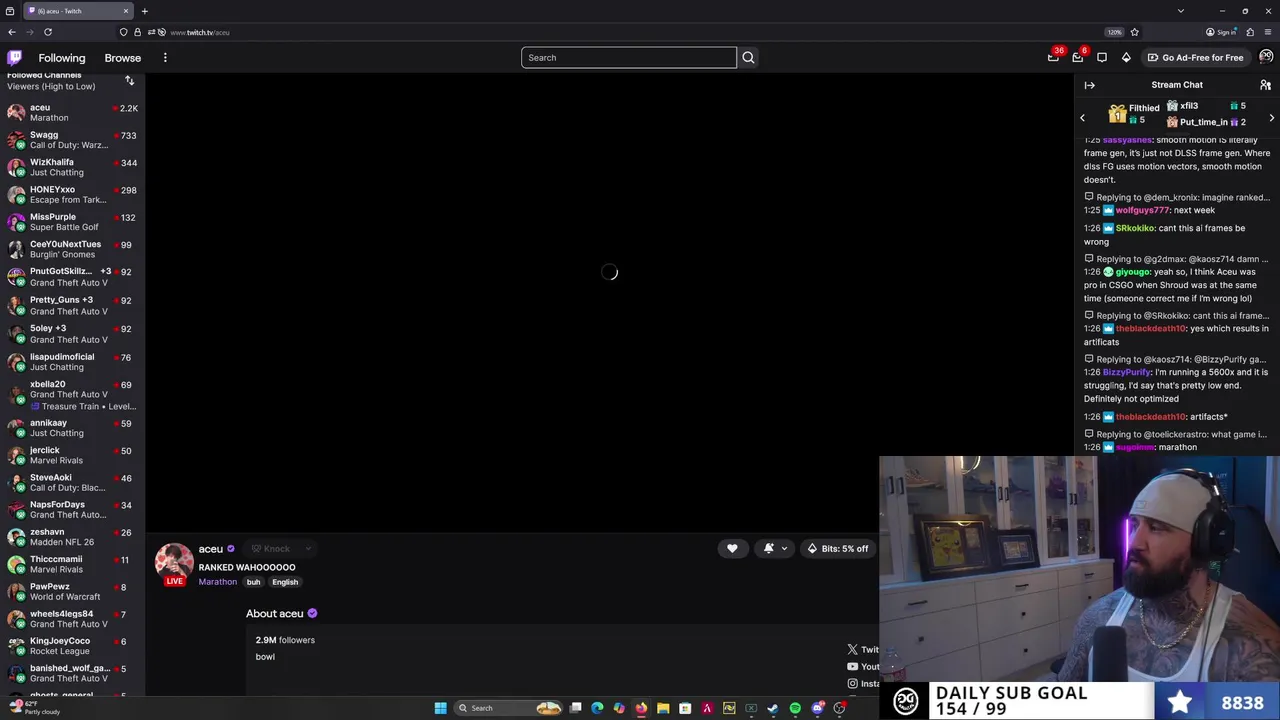1280x720 pixels.
Task: Open Swagg channel in sidebar
Action: 72,140
